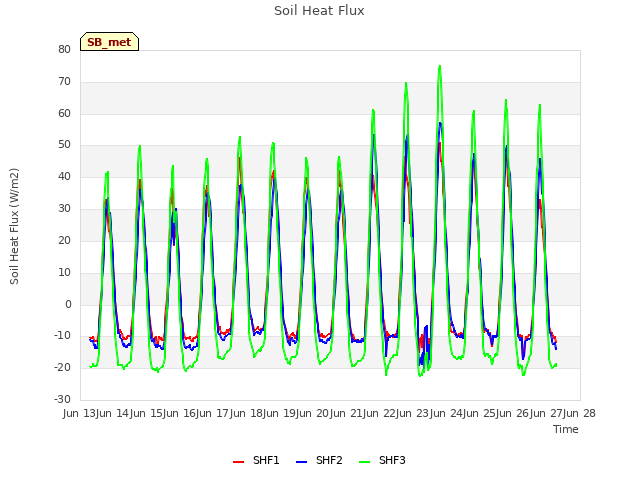Click the y-axis tick label 60

point(64,113)
